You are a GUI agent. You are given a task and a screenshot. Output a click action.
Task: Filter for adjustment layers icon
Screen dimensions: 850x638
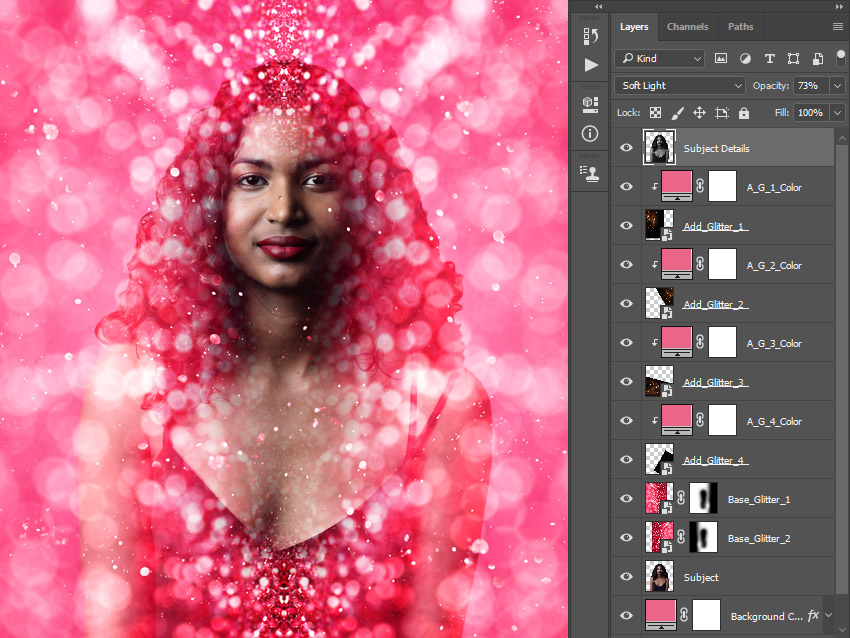pyautogui.click(x=745, y=59)
